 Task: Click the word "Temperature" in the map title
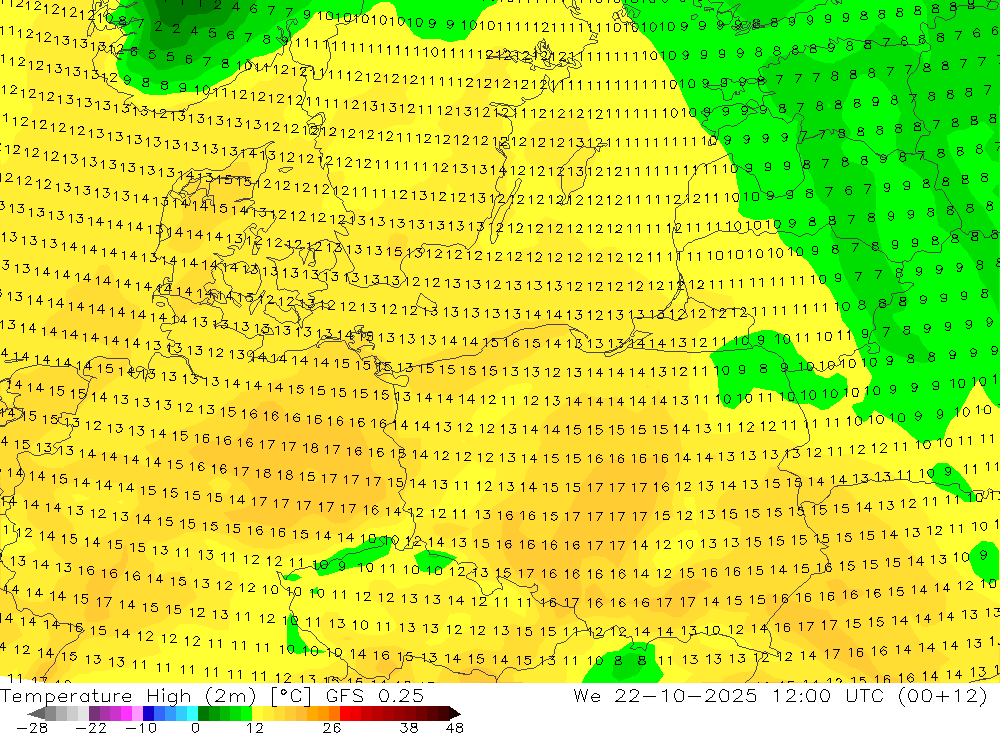(66, 696)
